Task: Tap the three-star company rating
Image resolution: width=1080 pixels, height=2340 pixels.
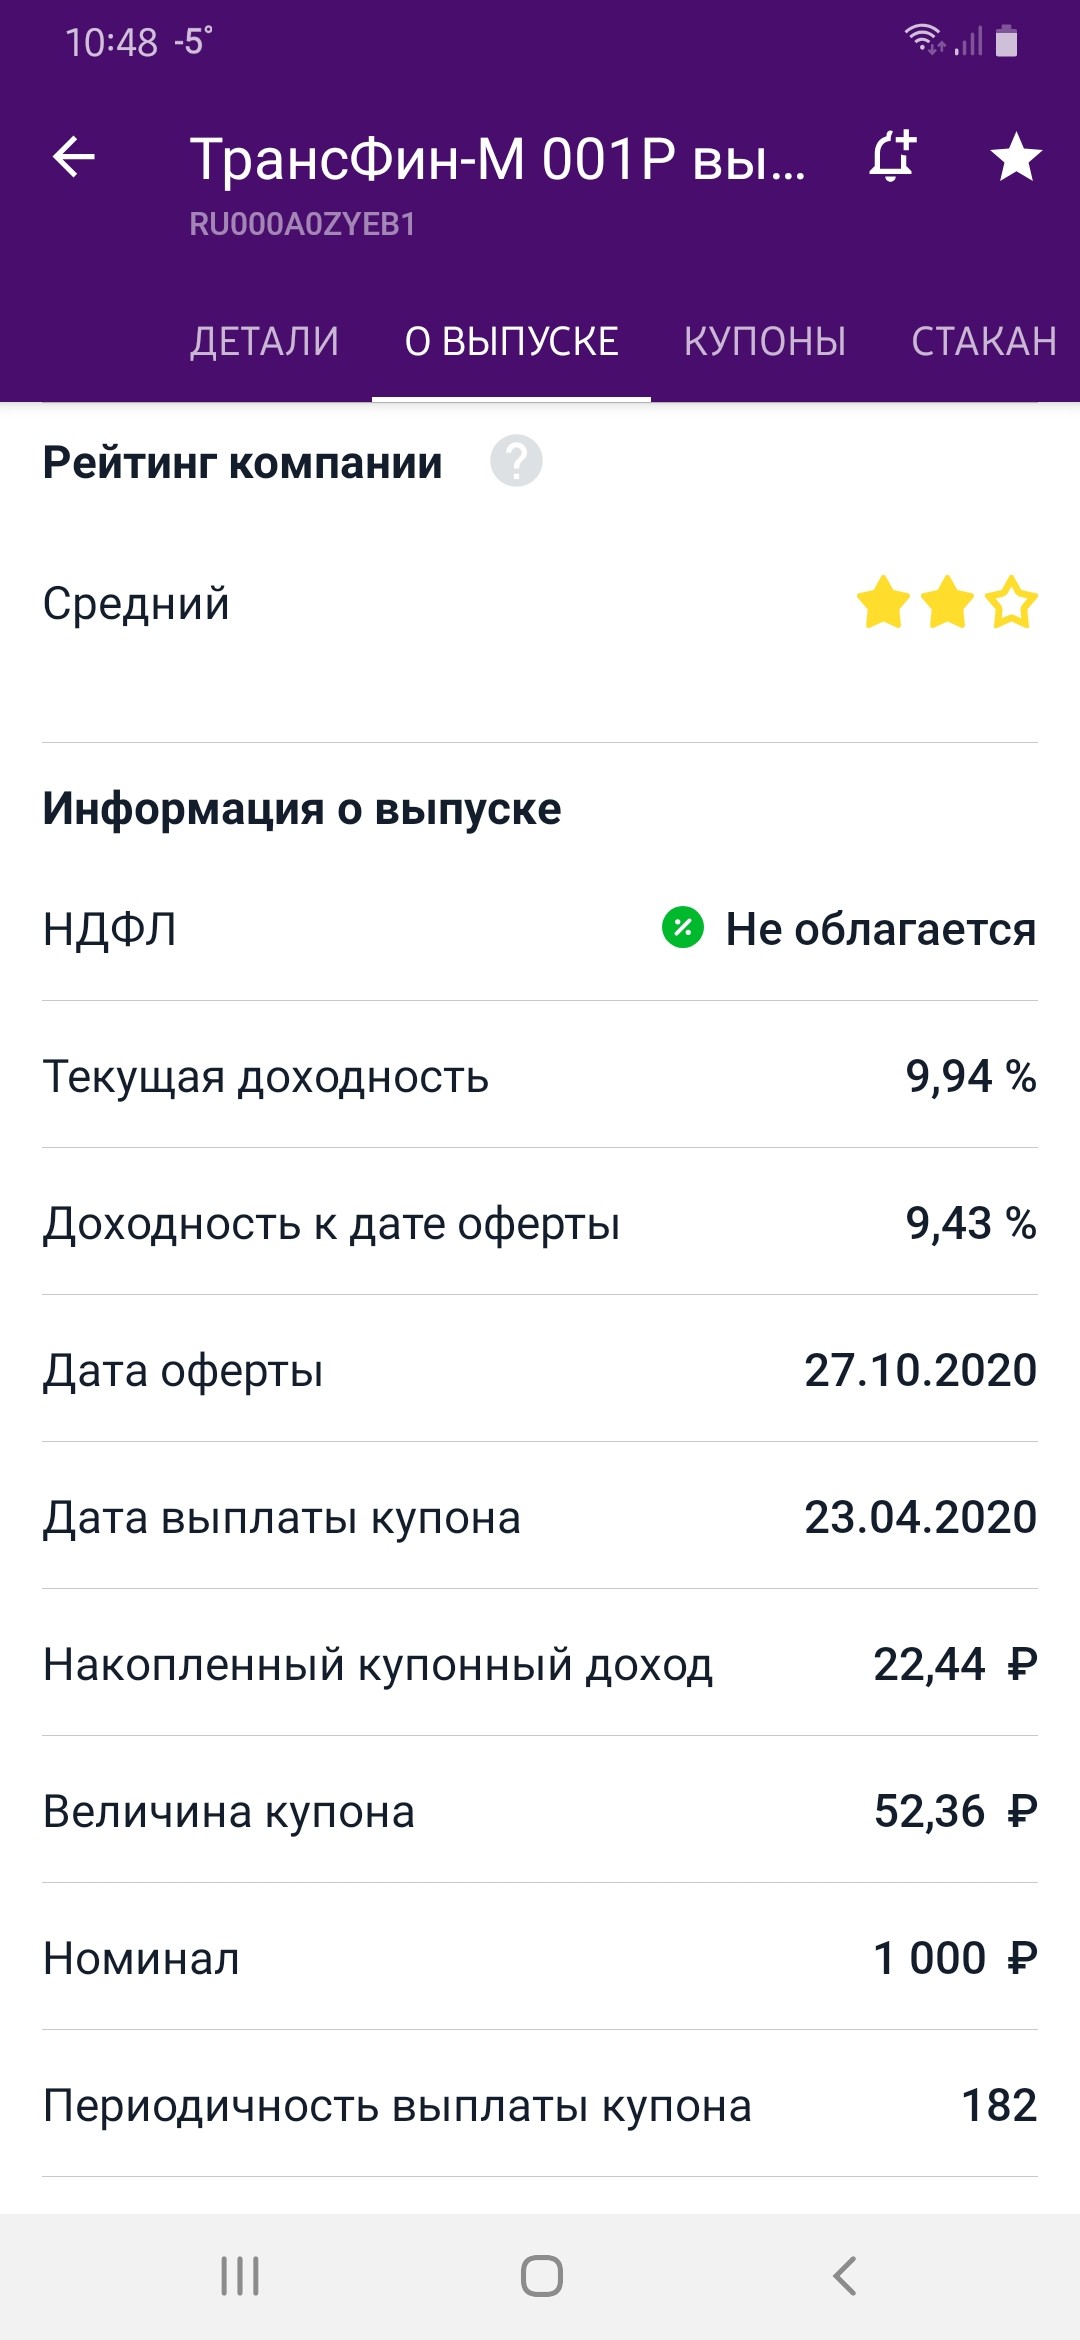Action: 946,602
